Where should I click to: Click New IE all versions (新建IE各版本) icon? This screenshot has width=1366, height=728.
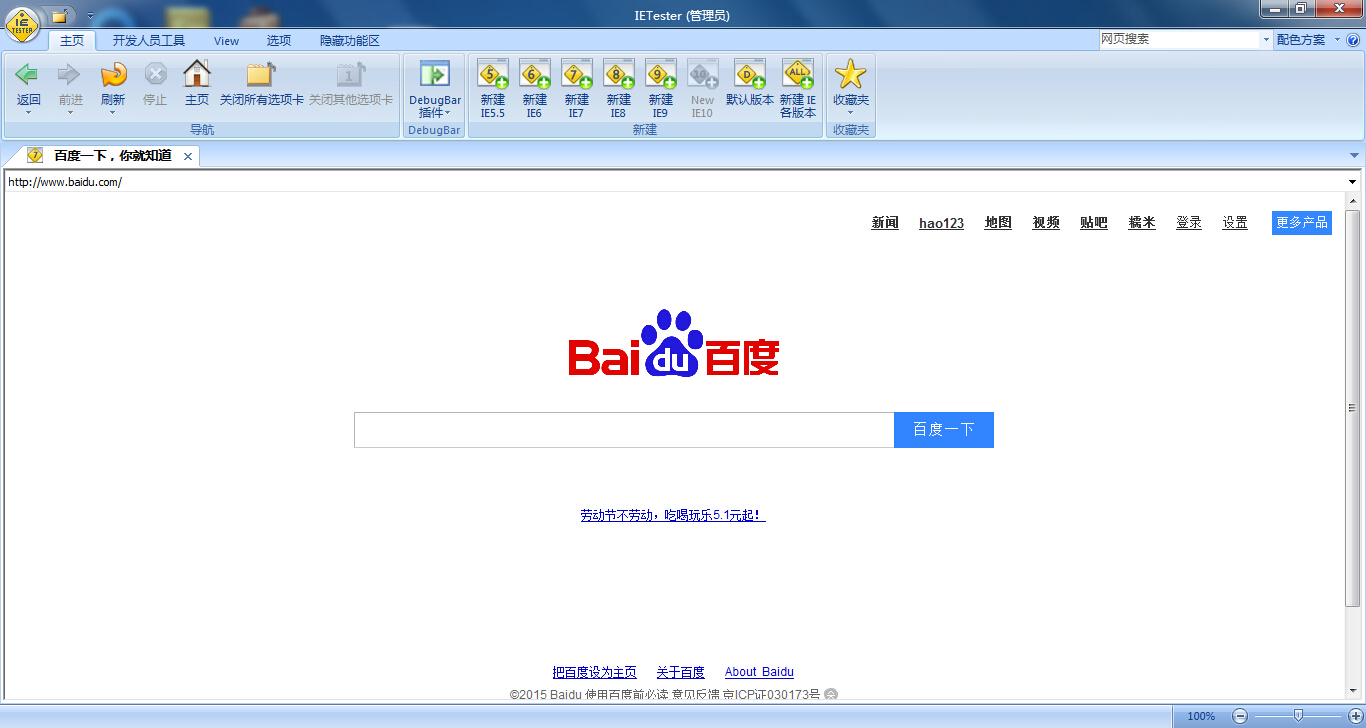pyautogui.click(x=798, y=76)
